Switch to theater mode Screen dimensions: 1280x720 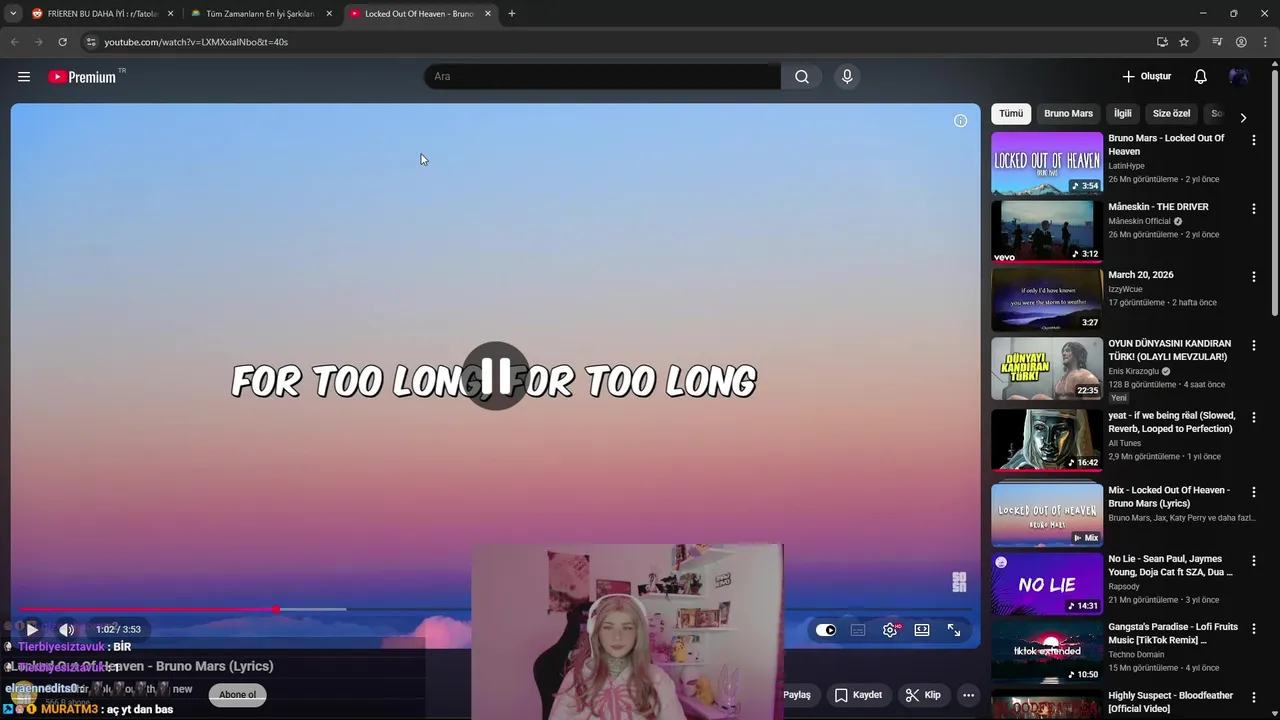pos(922,630)
